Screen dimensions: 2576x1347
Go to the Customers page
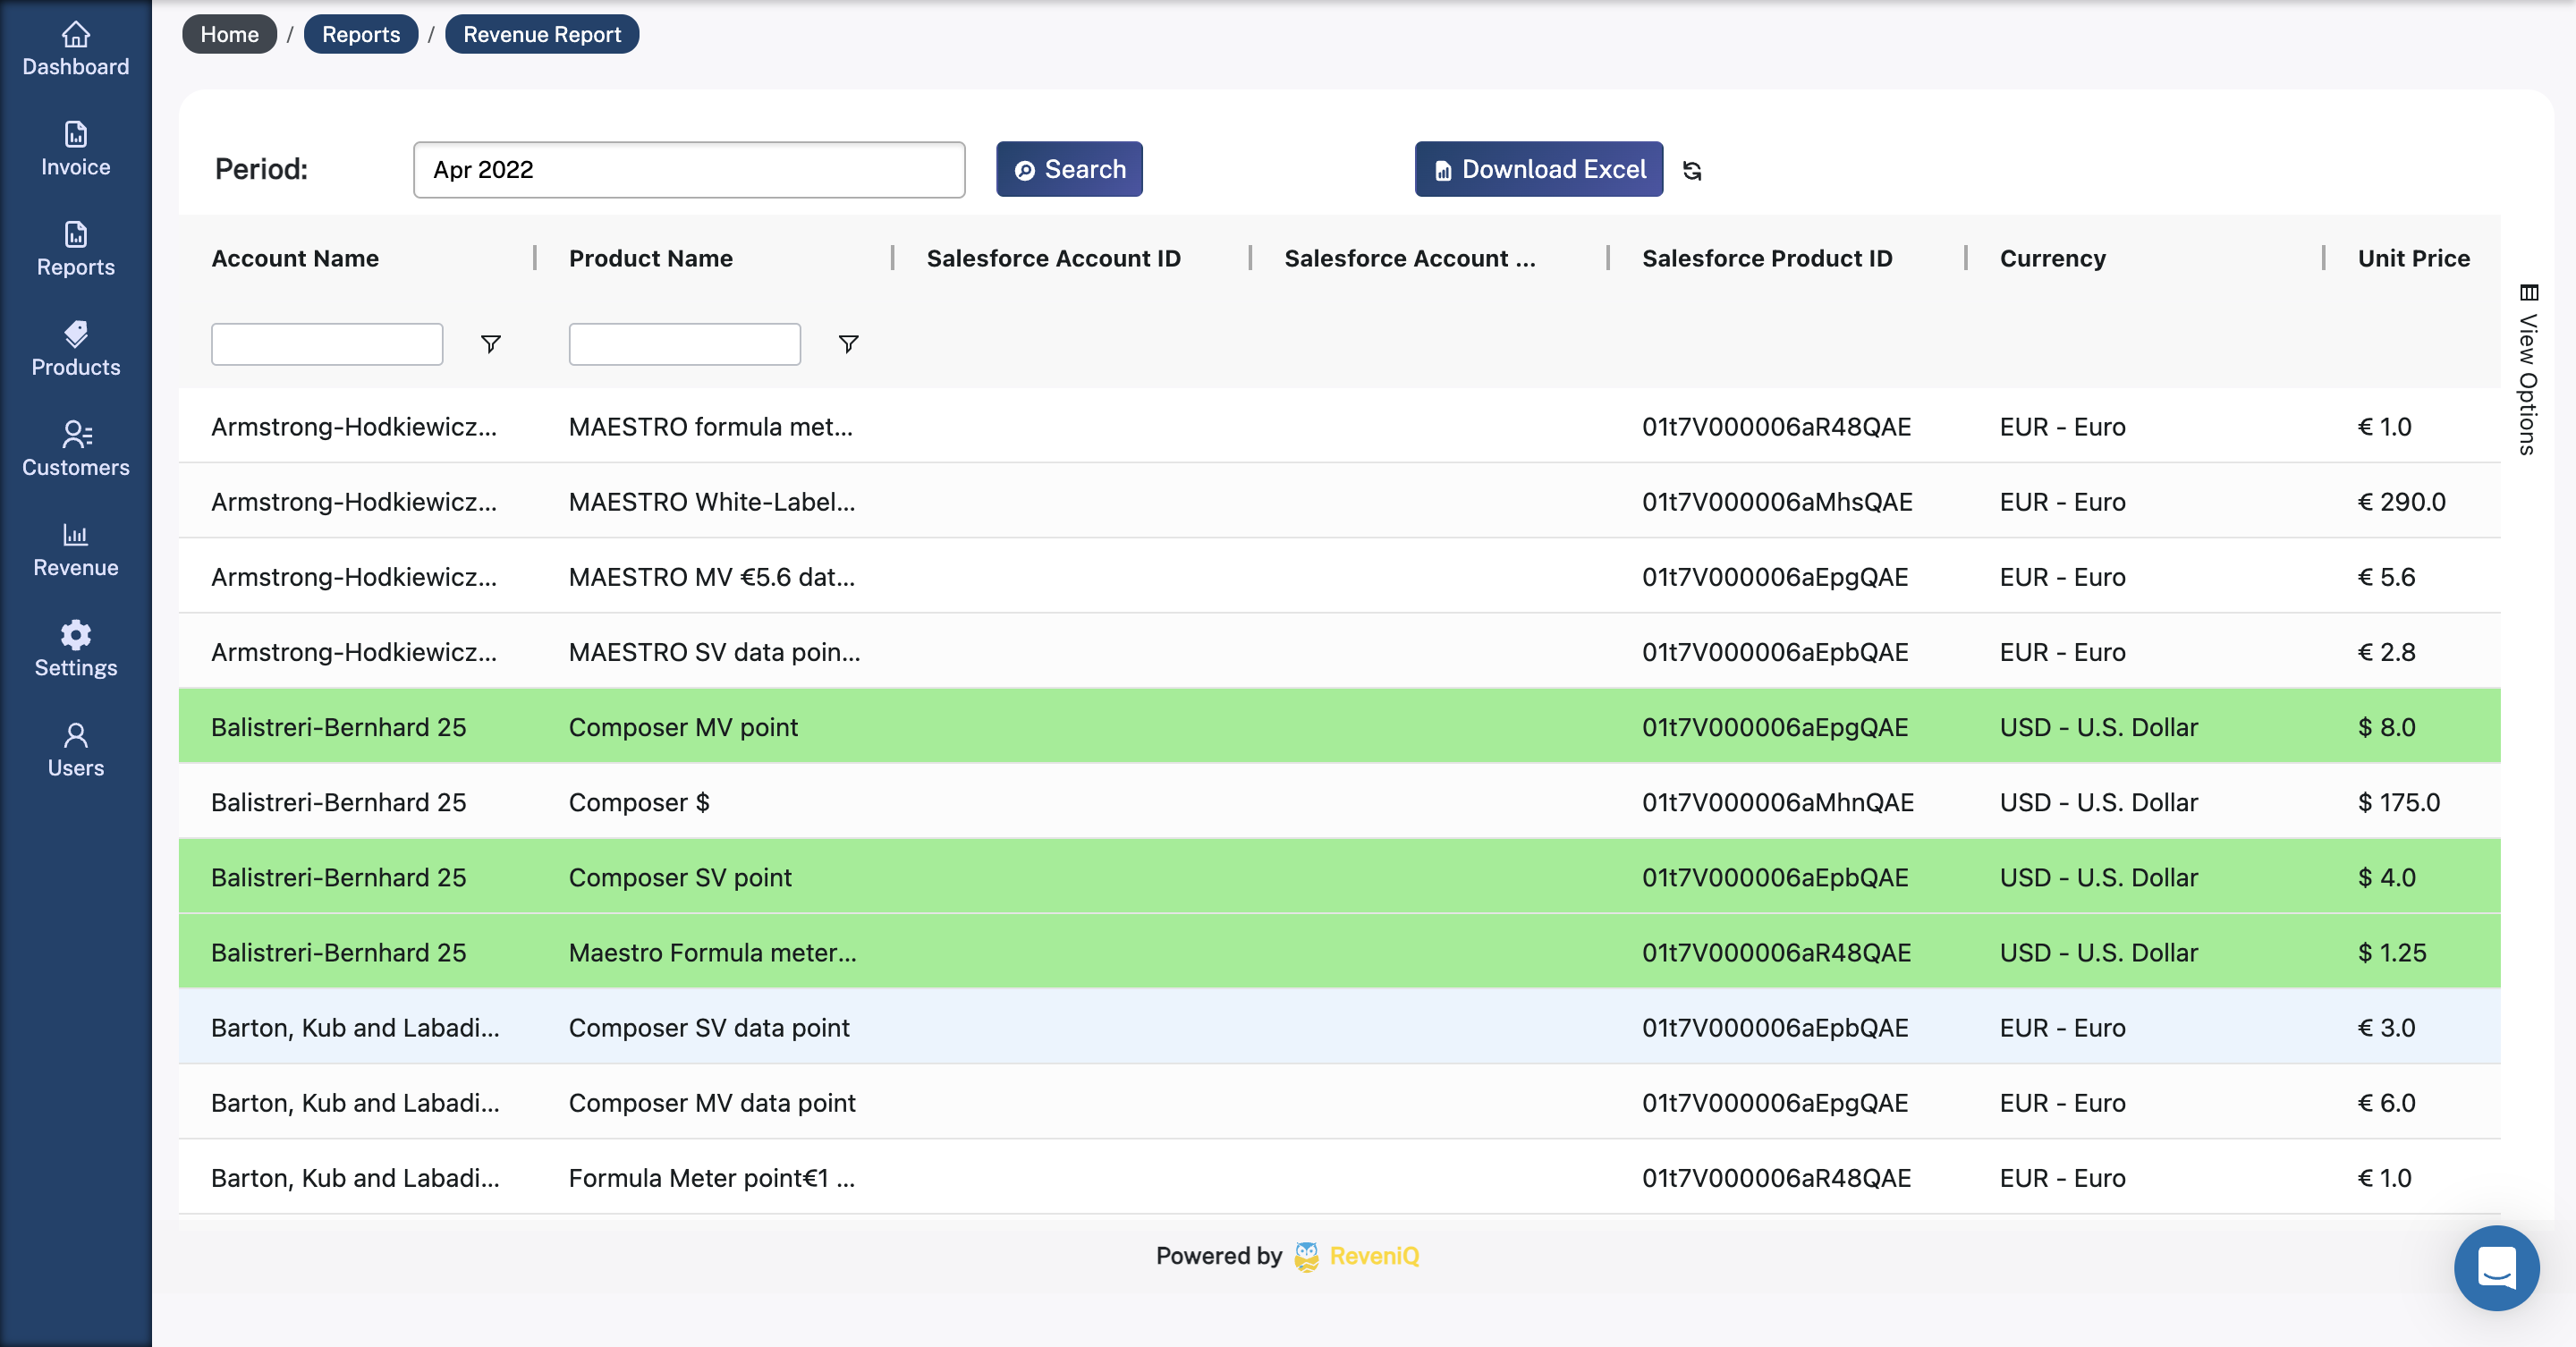(75, 448)
